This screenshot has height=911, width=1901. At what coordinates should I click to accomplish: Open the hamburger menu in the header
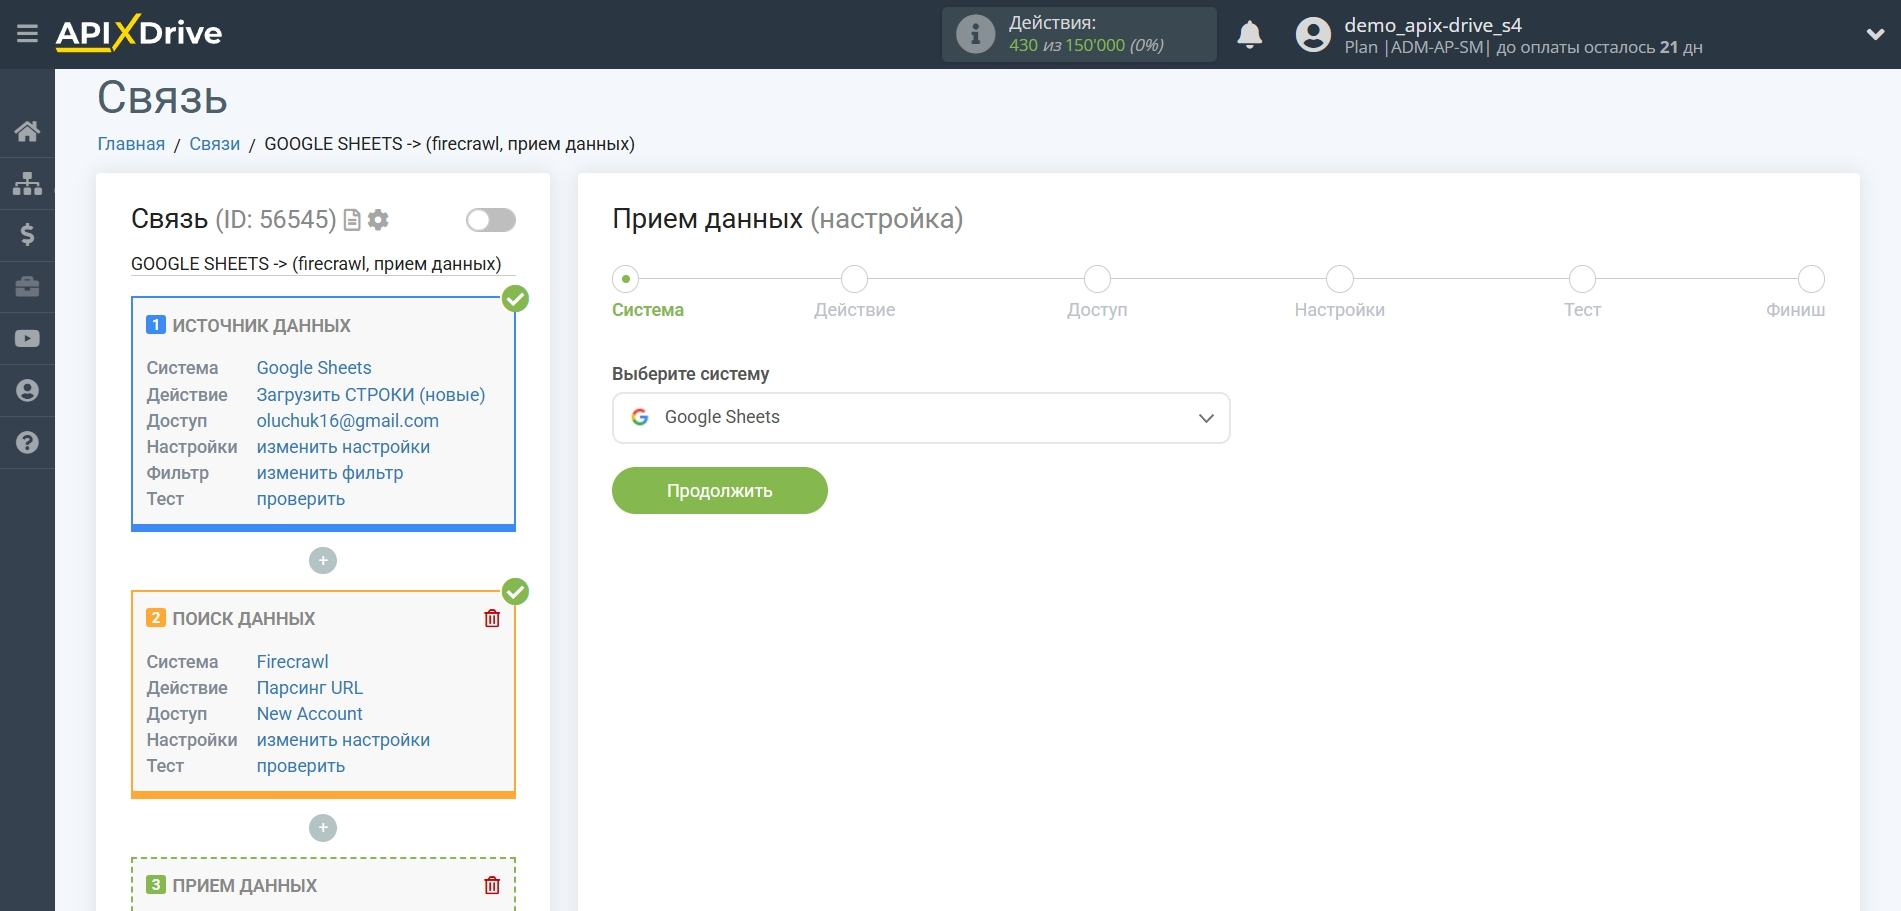pyautogui.click(x=27, y=34)
